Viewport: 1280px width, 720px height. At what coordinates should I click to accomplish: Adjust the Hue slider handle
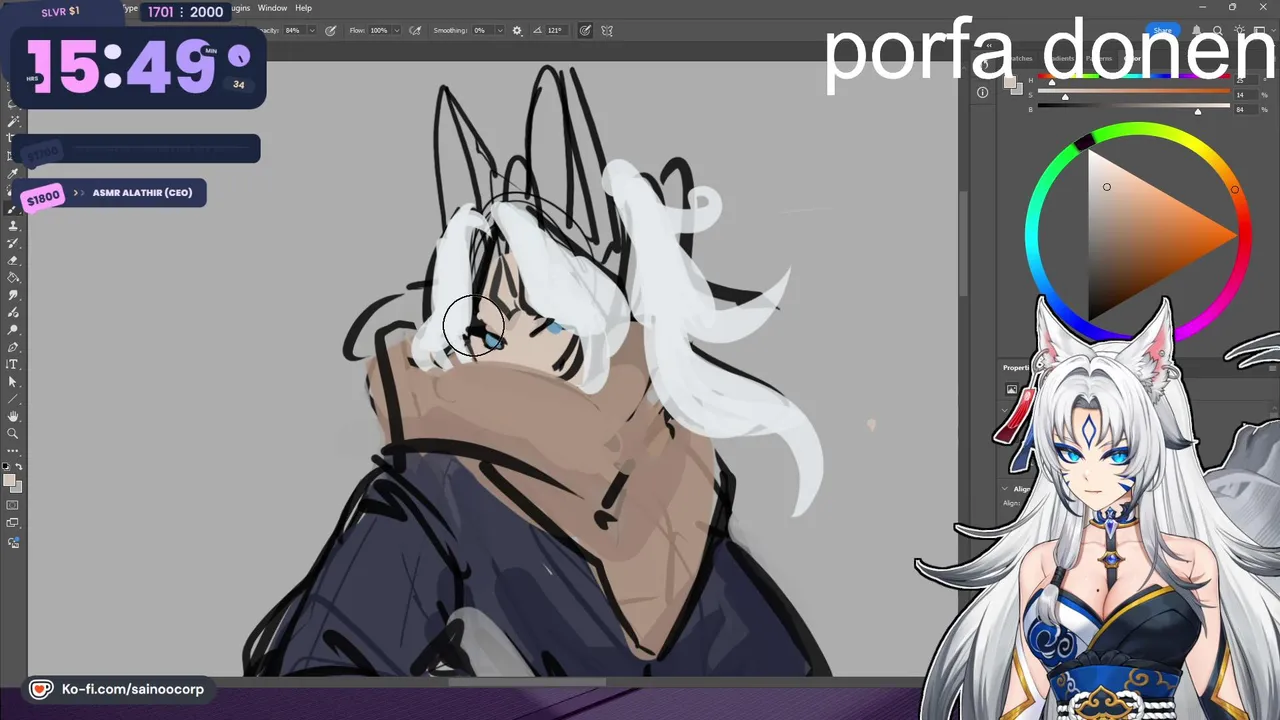(x=1051, y=84)
